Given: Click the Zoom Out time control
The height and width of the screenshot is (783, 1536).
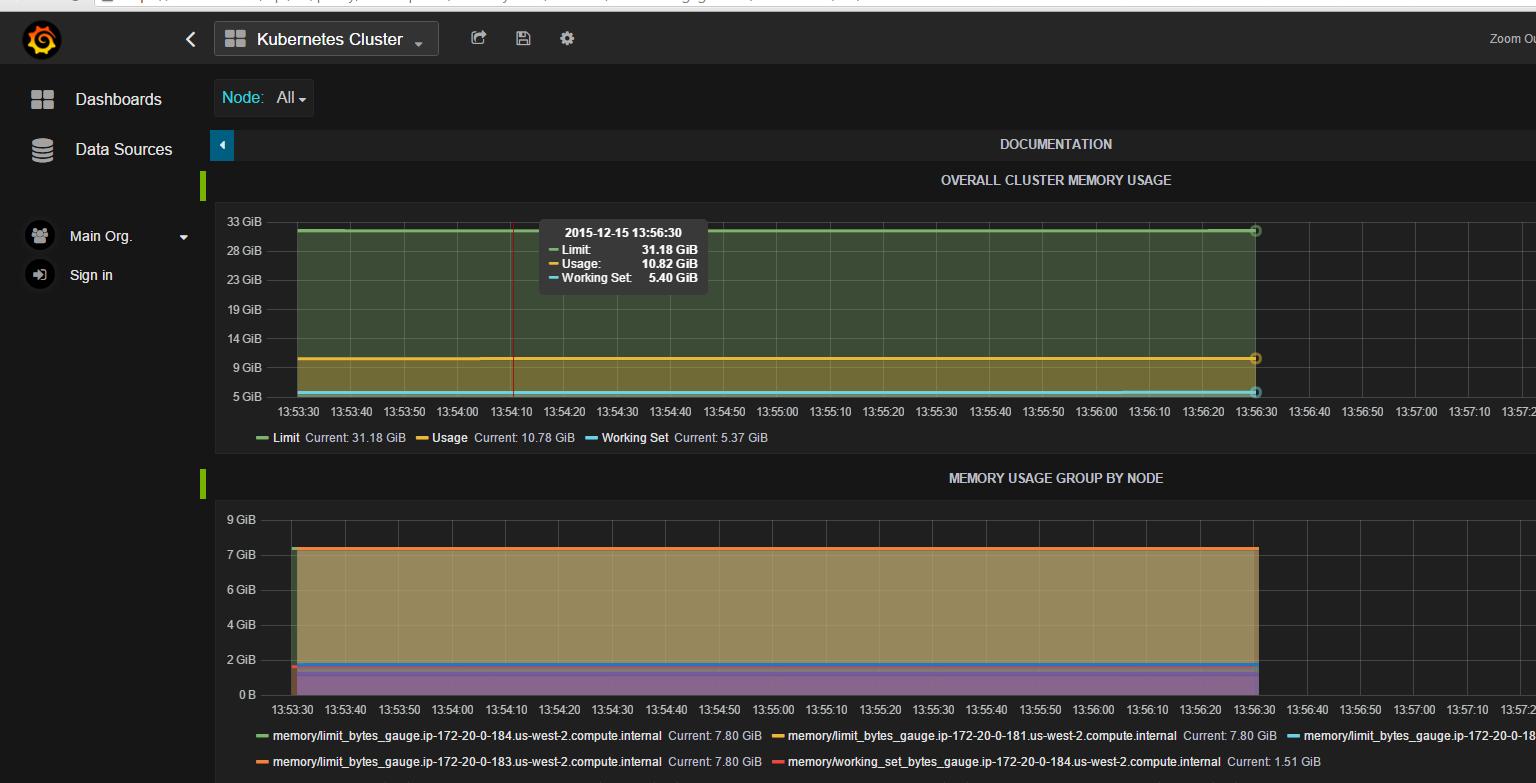Looking at the screenshot, I should tap(1512, 39).
